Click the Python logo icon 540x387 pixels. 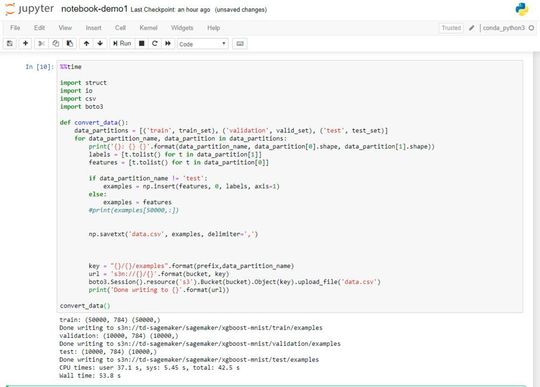[x=522, y=9]
